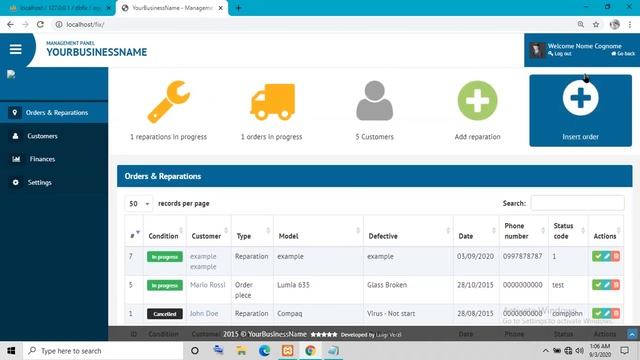Reload the browser page

40,24
